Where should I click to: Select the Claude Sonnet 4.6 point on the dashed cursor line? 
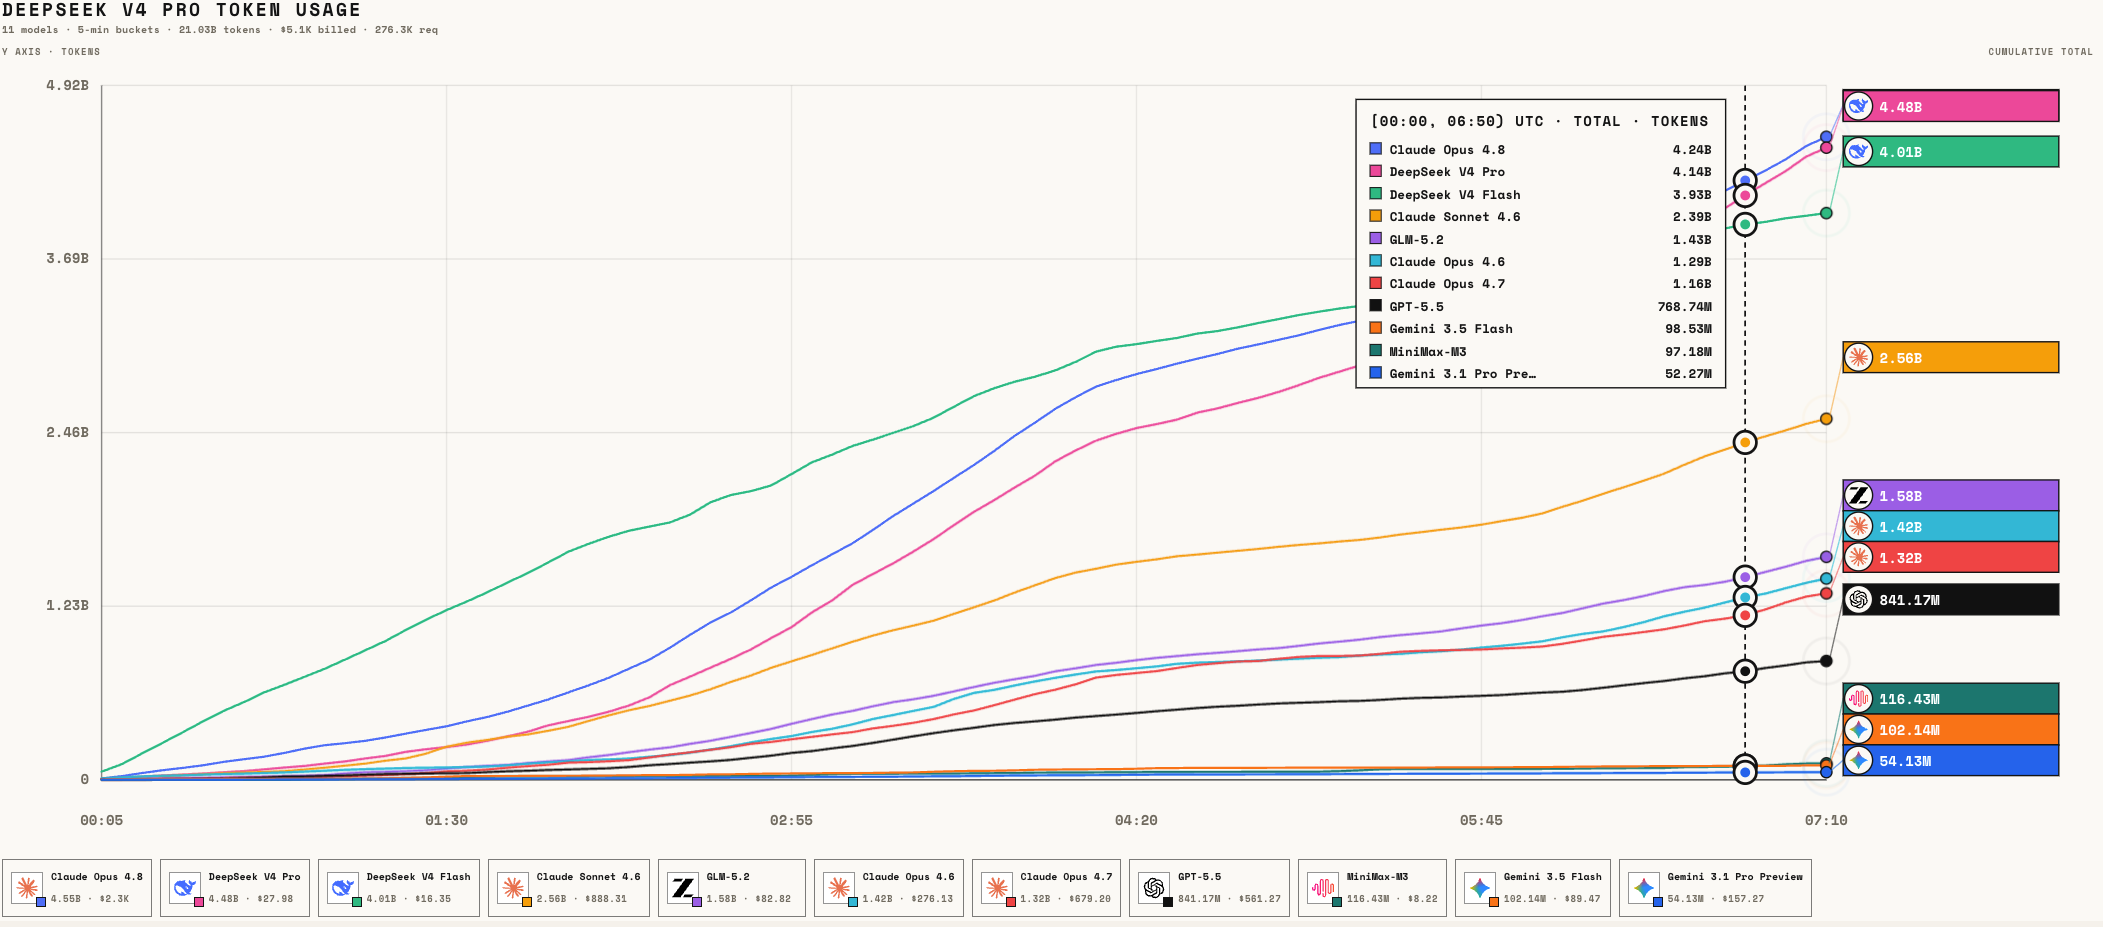coord(1745,442)
